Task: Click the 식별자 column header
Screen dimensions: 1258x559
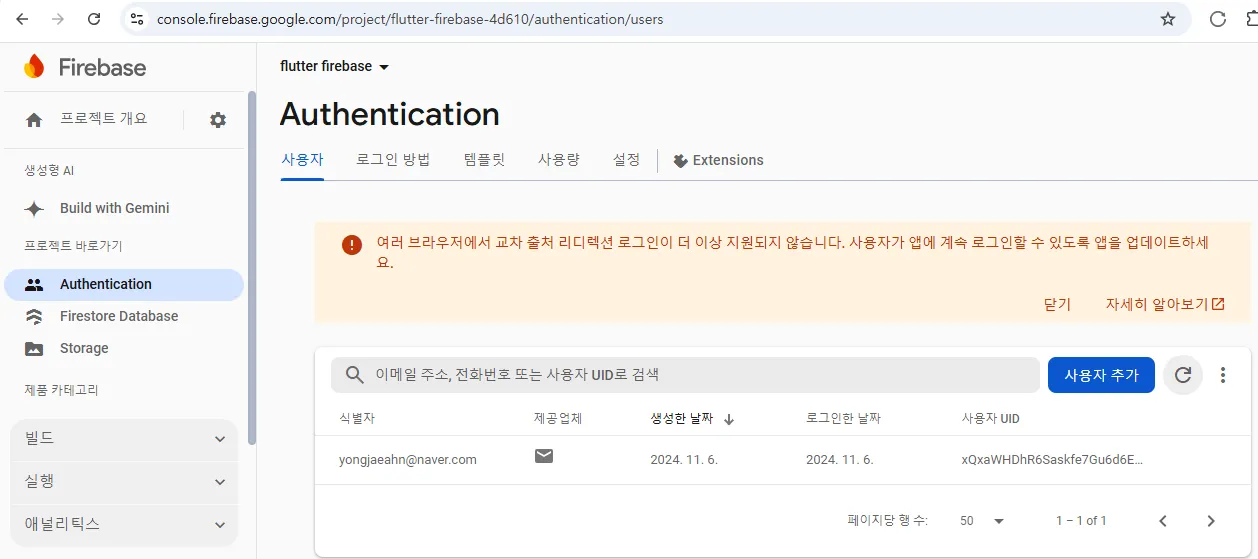Action: [357, 419]
